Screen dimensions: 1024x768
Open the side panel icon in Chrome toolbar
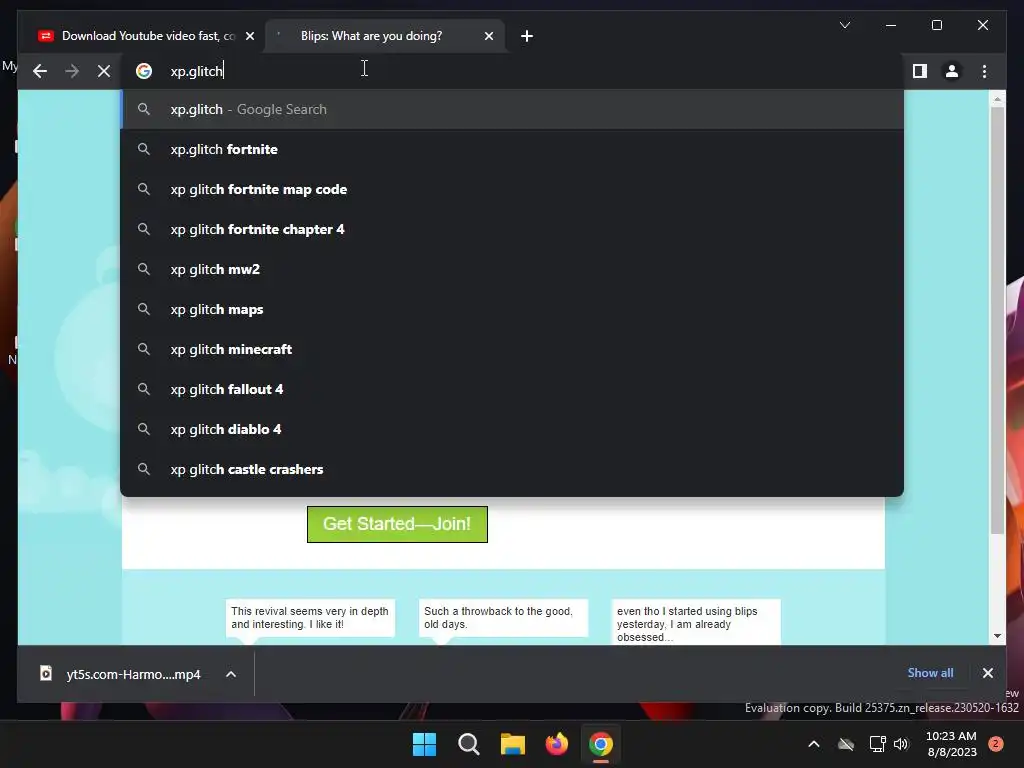[920, 71]
